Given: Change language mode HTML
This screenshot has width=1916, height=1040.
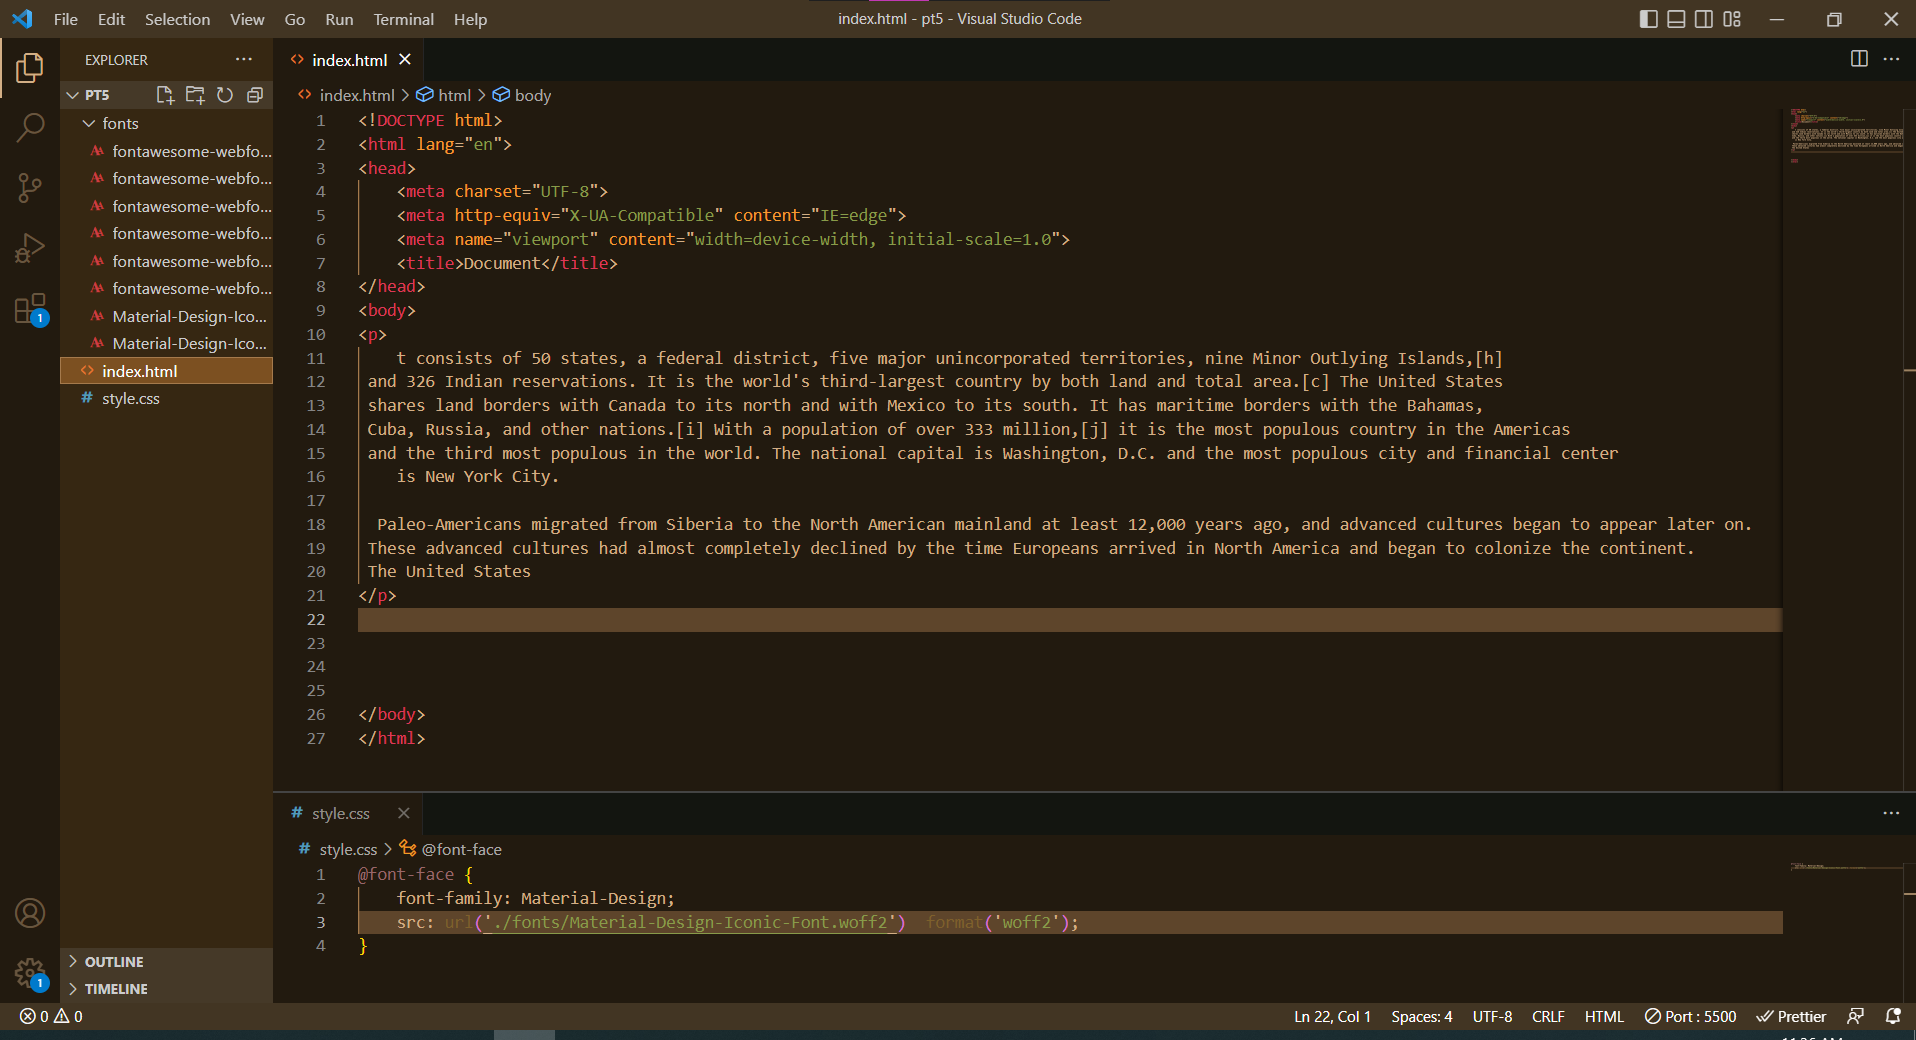Looking at the screenshot, I should click(x=1604, y=1016).
